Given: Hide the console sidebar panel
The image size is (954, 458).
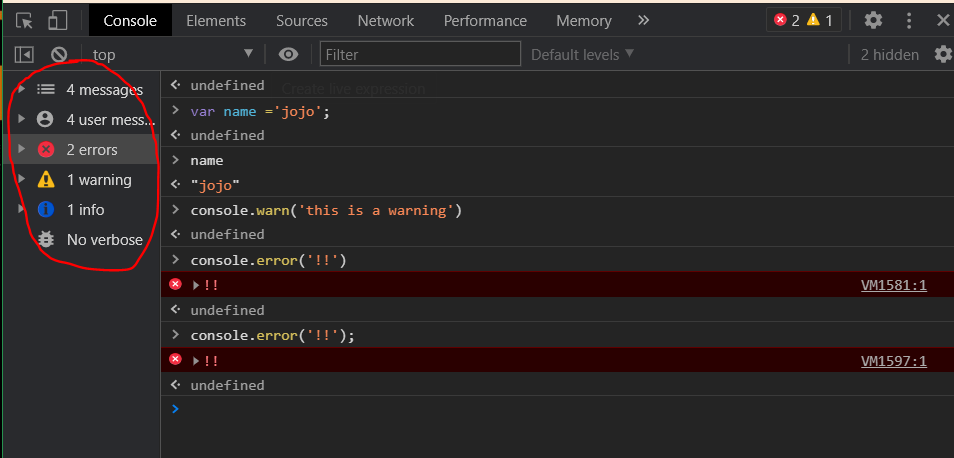Looking at the screenshot, I should (25, 54).
